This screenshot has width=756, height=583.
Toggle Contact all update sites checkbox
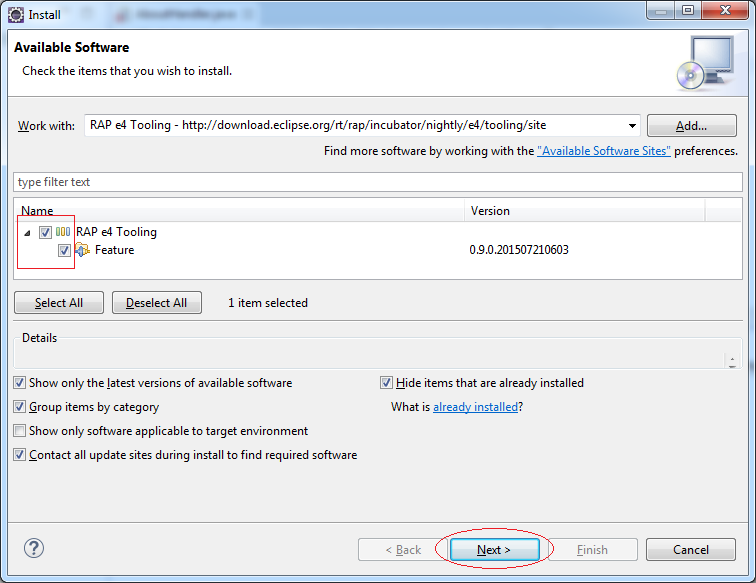19,455
